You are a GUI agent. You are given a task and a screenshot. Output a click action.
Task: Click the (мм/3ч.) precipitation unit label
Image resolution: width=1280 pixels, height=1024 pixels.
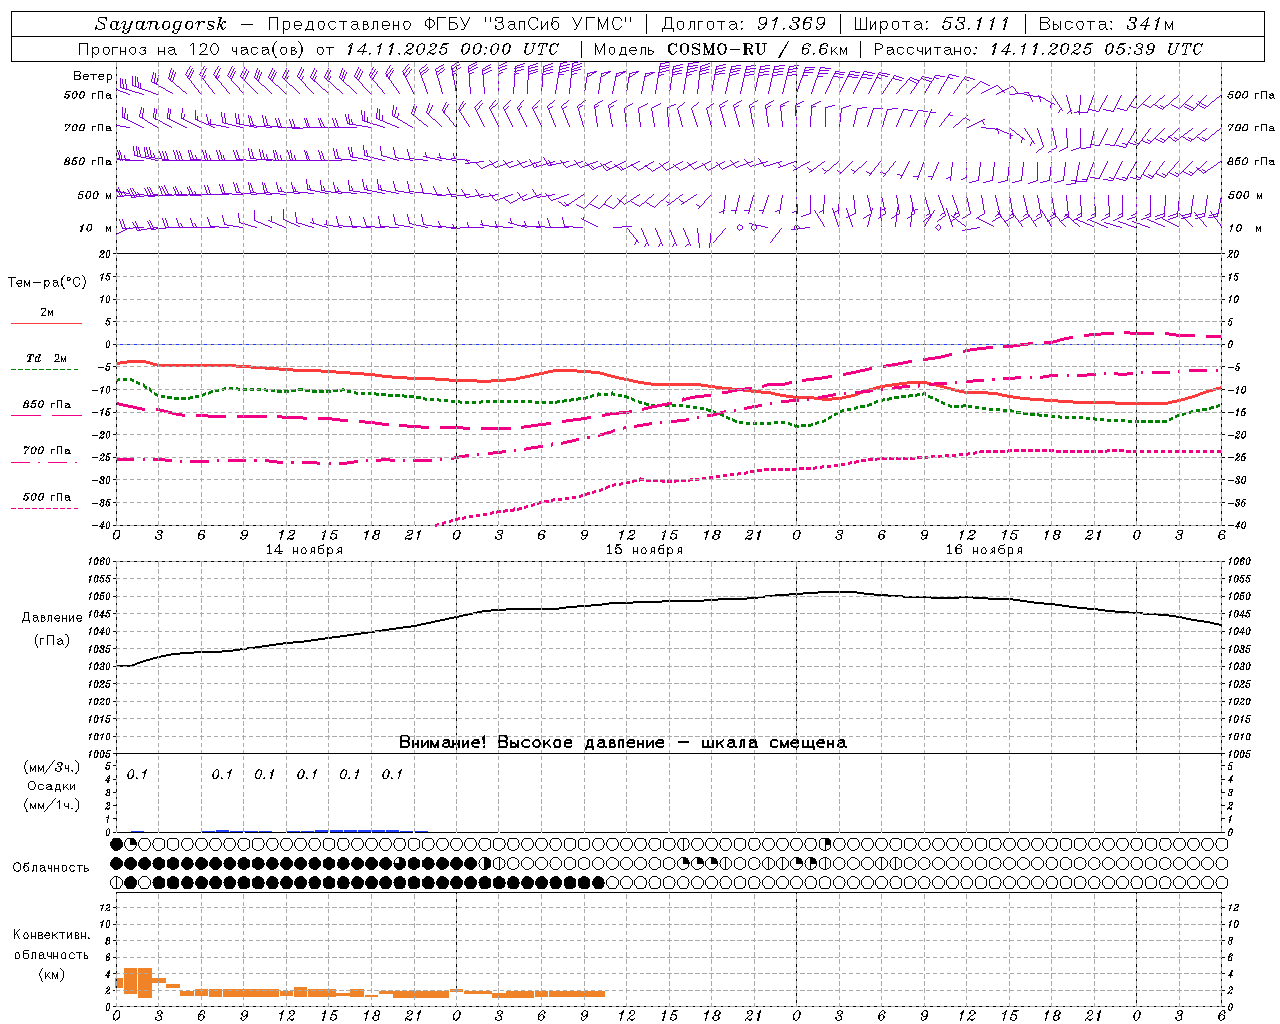52,767
